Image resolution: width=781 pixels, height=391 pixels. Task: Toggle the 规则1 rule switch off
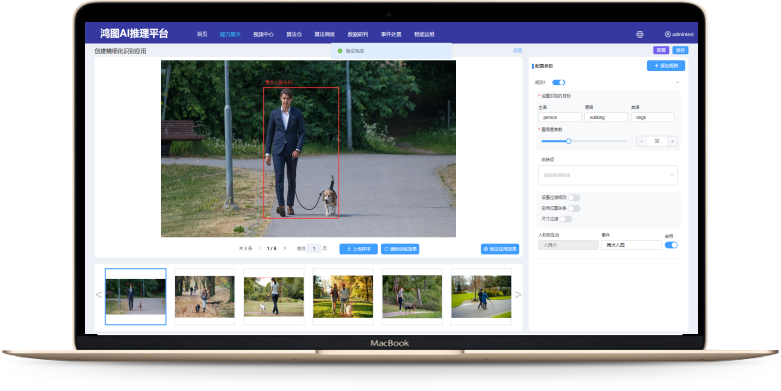point(558,82)
